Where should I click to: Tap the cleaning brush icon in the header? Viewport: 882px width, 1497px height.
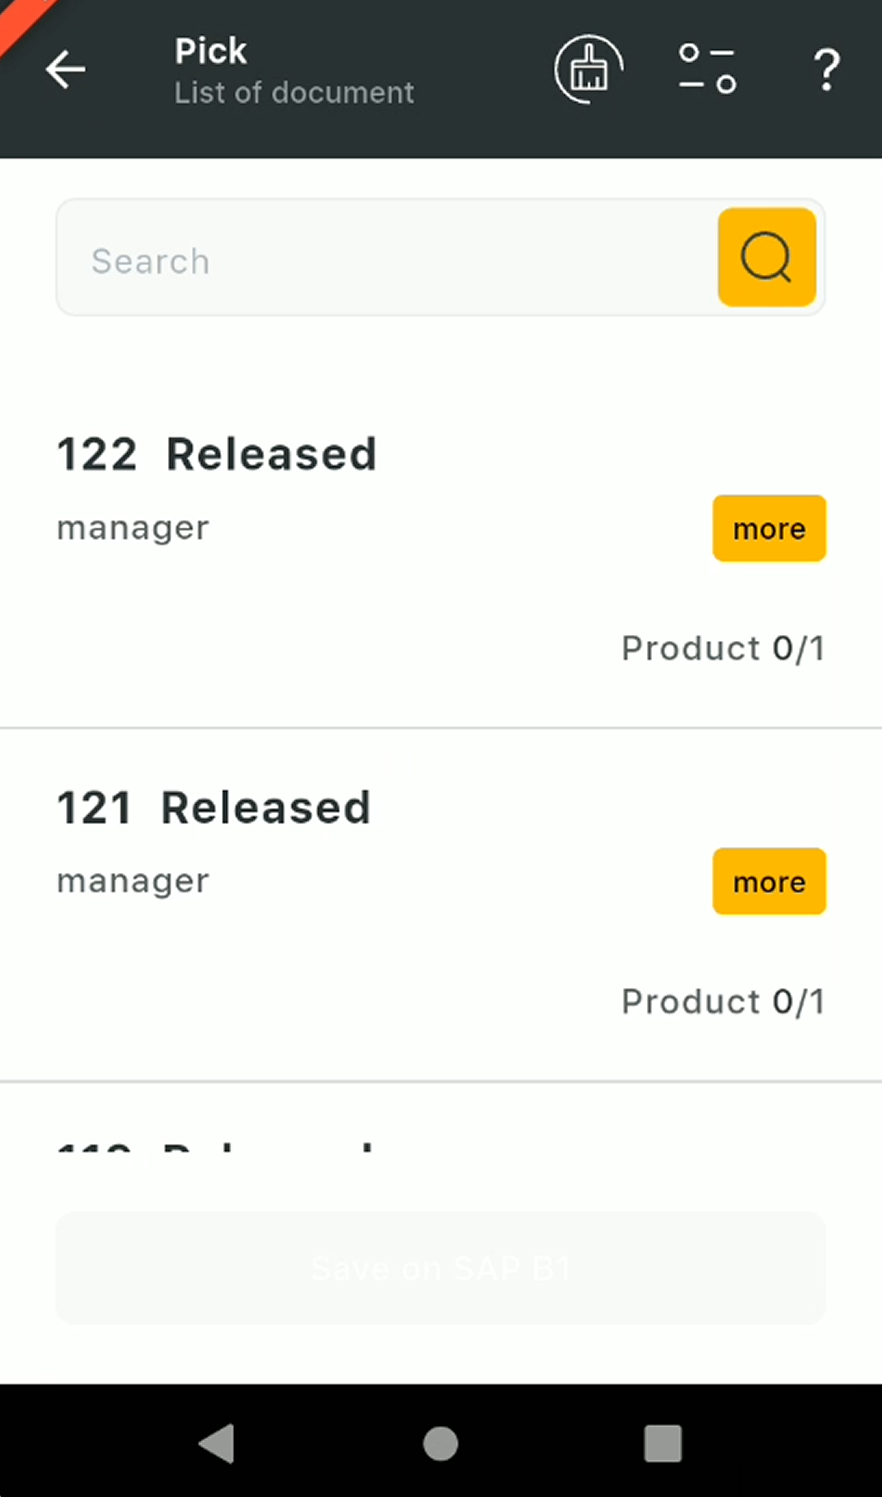[588, 70]
